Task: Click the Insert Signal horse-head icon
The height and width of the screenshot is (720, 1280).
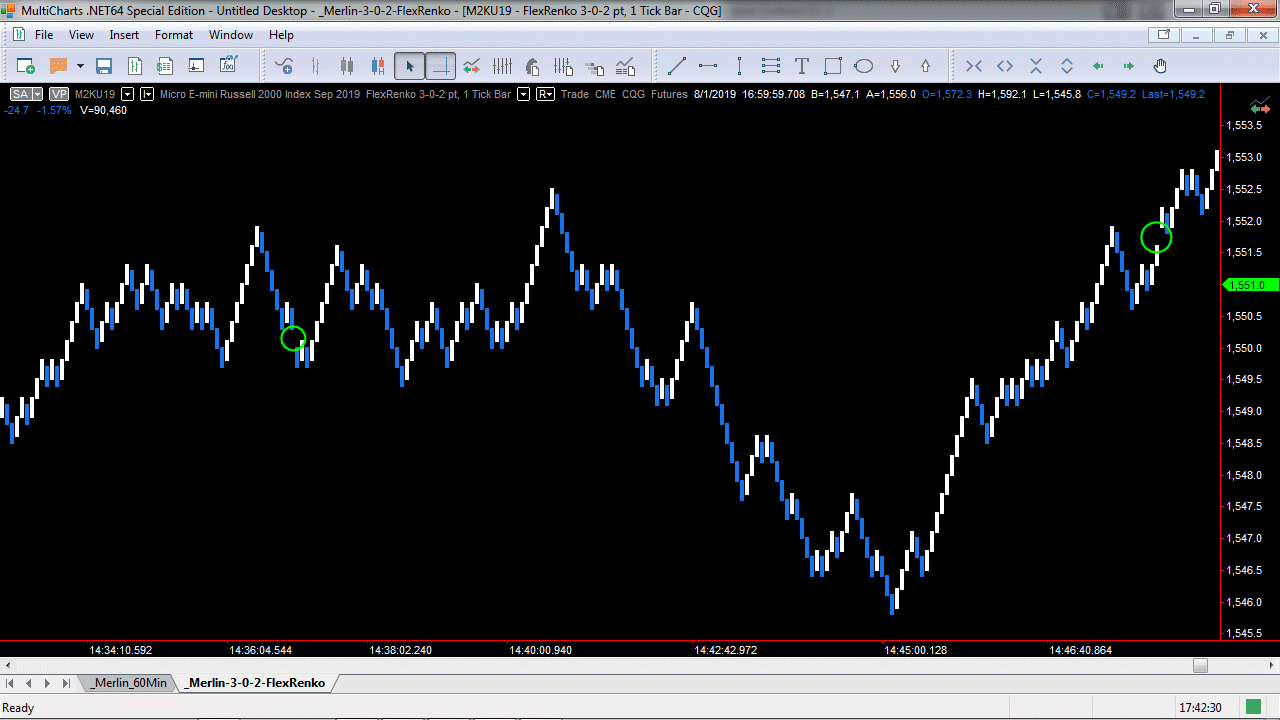Action: [532, 67]
